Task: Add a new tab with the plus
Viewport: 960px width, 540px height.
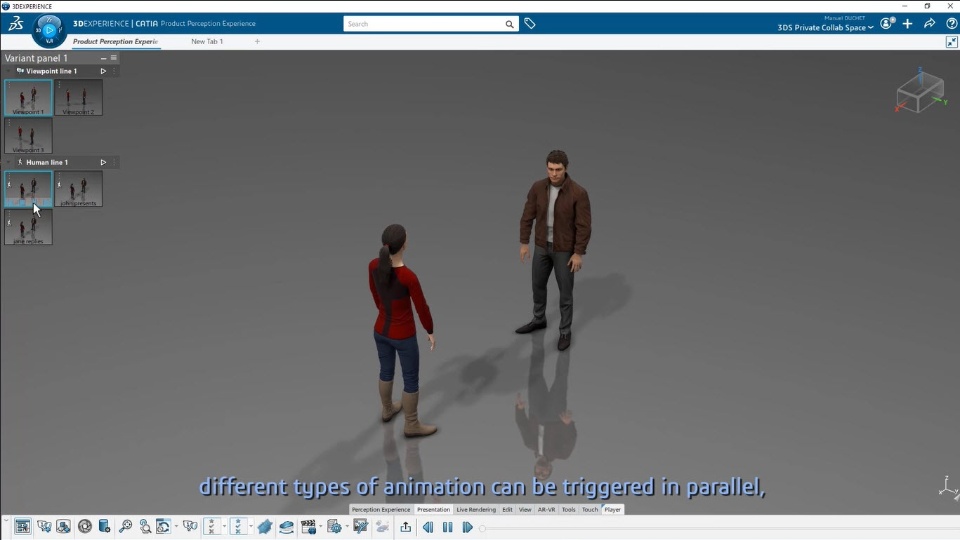Action: point(257,42)
